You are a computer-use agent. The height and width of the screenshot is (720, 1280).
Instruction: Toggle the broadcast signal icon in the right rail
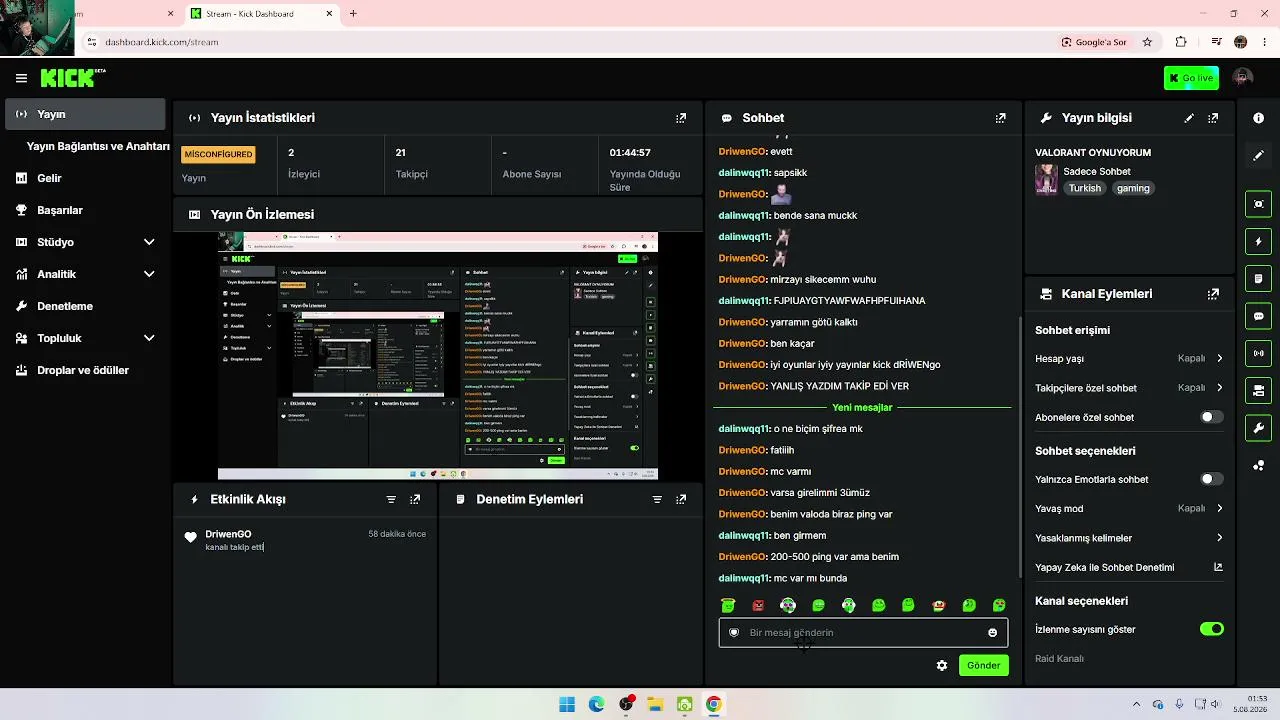pyautogui.click(x=1258, y=353)
